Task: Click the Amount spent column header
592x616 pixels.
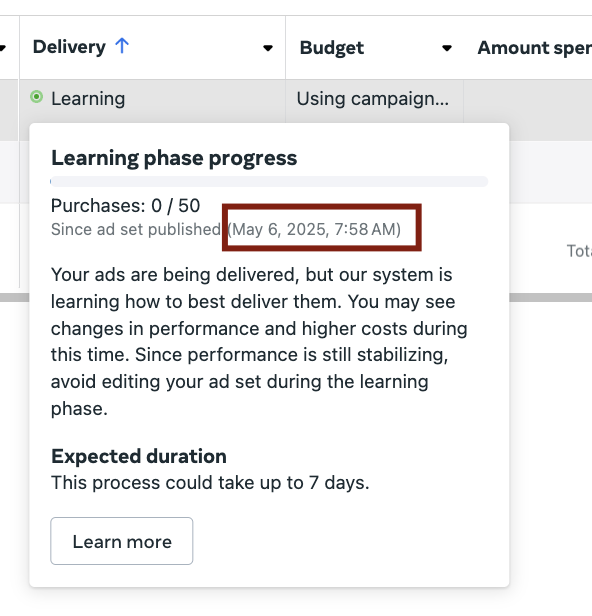Action: point(534,48)
